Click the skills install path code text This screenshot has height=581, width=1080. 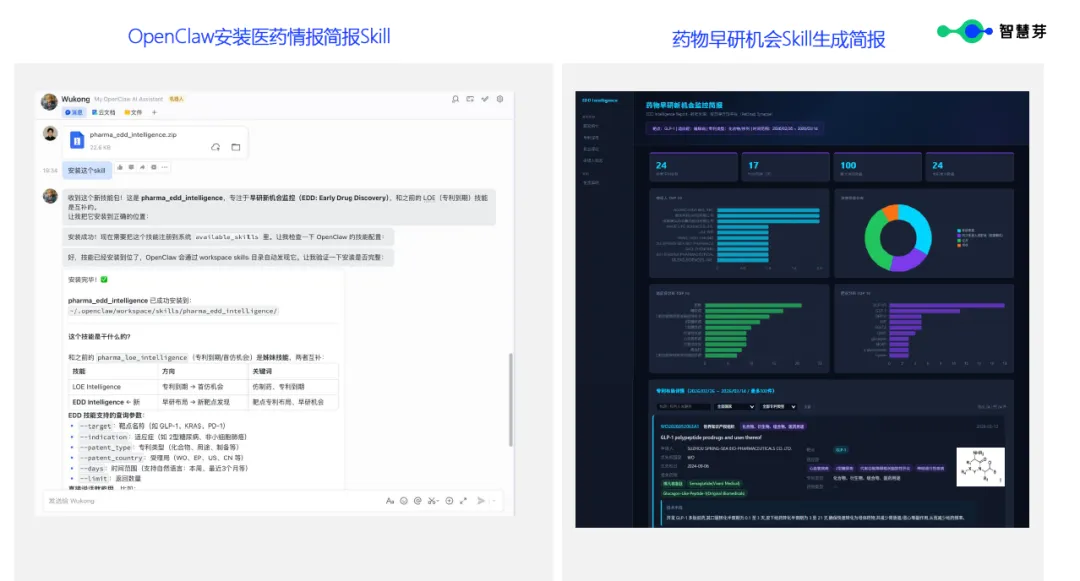(173, 311)
